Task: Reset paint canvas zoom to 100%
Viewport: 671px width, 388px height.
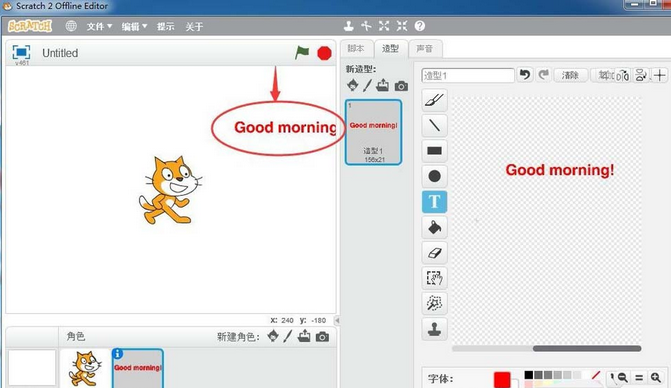Action: click(x=639, y=377)
